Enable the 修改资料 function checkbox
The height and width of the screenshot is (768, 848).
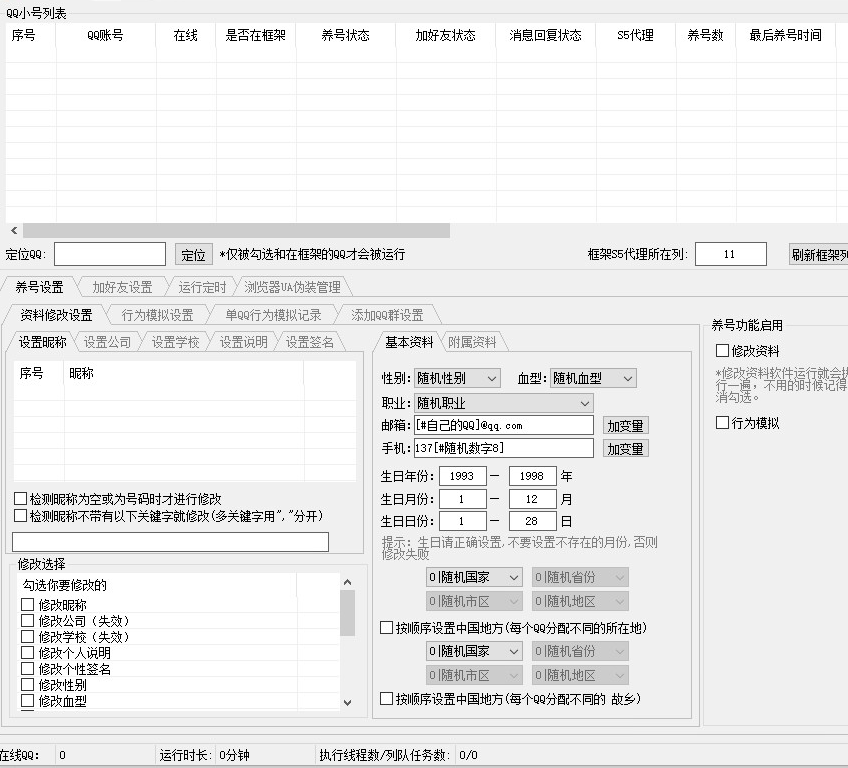(x=723, y=351)
